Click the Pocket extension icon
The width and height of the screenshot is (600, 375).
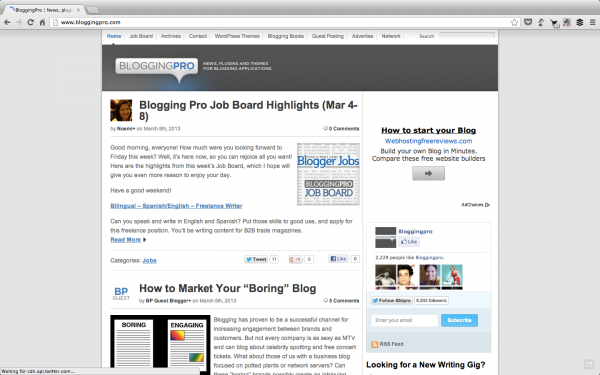pyautogui.click(x=528, y=23)
